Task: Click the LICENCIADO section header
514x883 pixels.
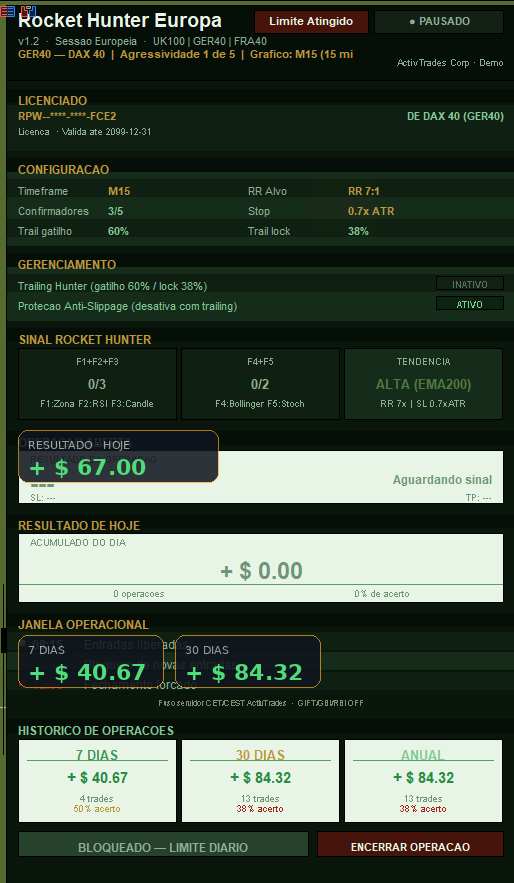Action: click(52, 101)
